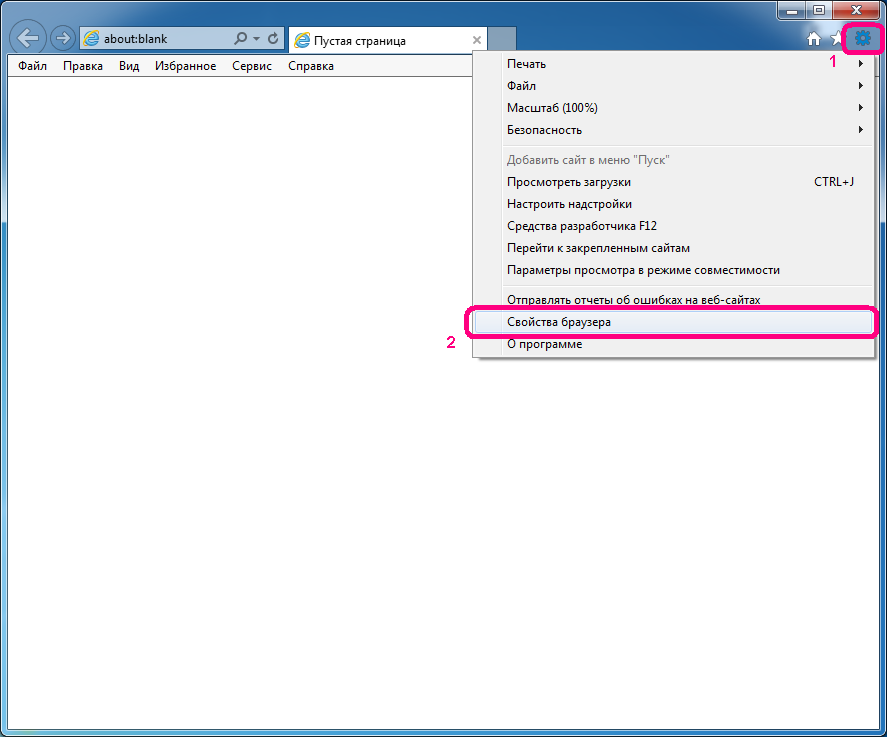Open the Favorites star icon
The image size is (887, 737).
835,39
